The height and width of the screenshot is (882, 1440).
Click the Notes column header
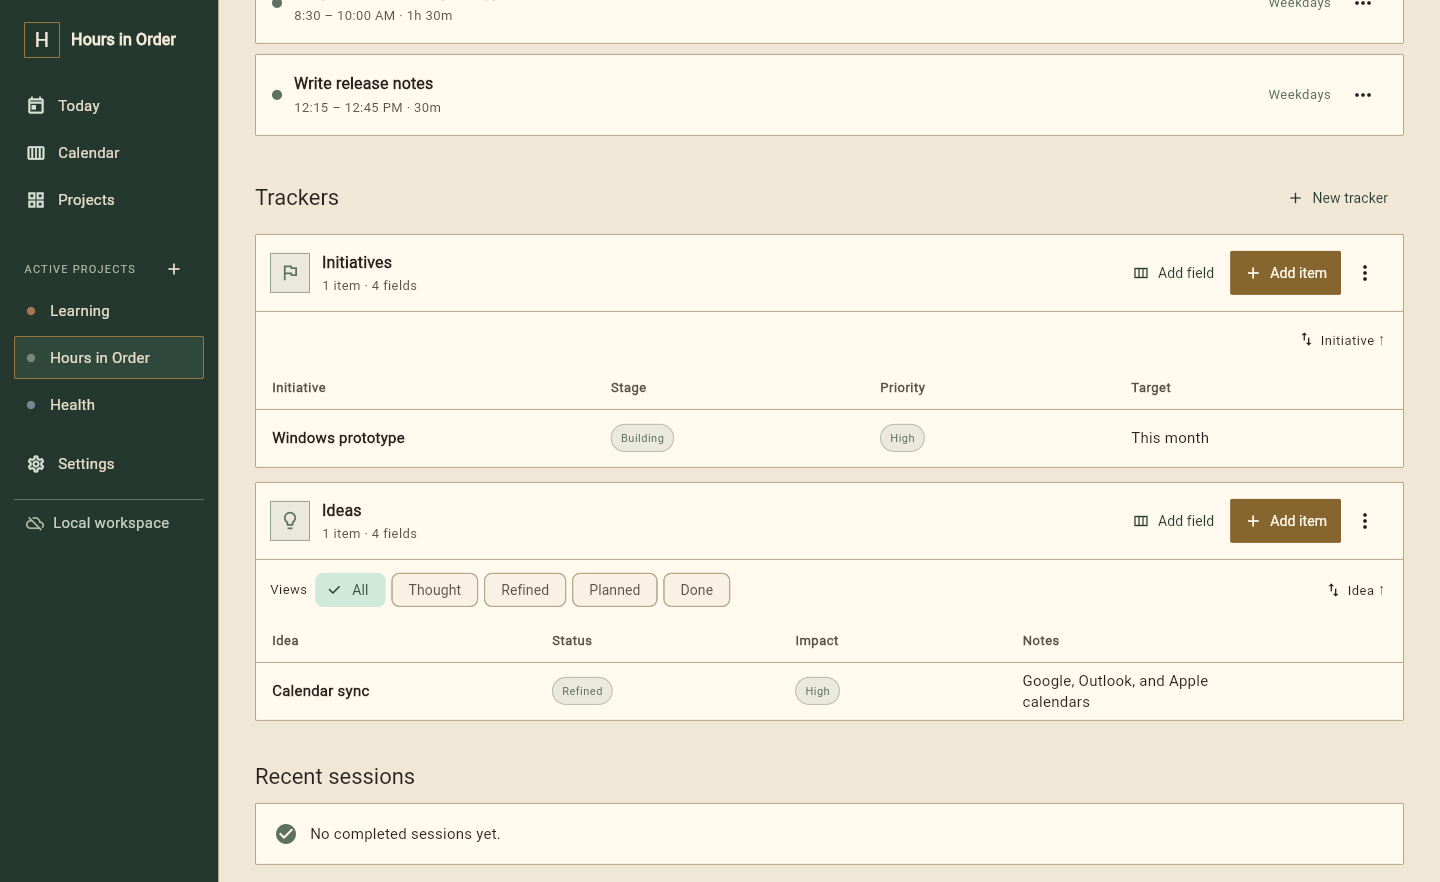(1041, 641)
